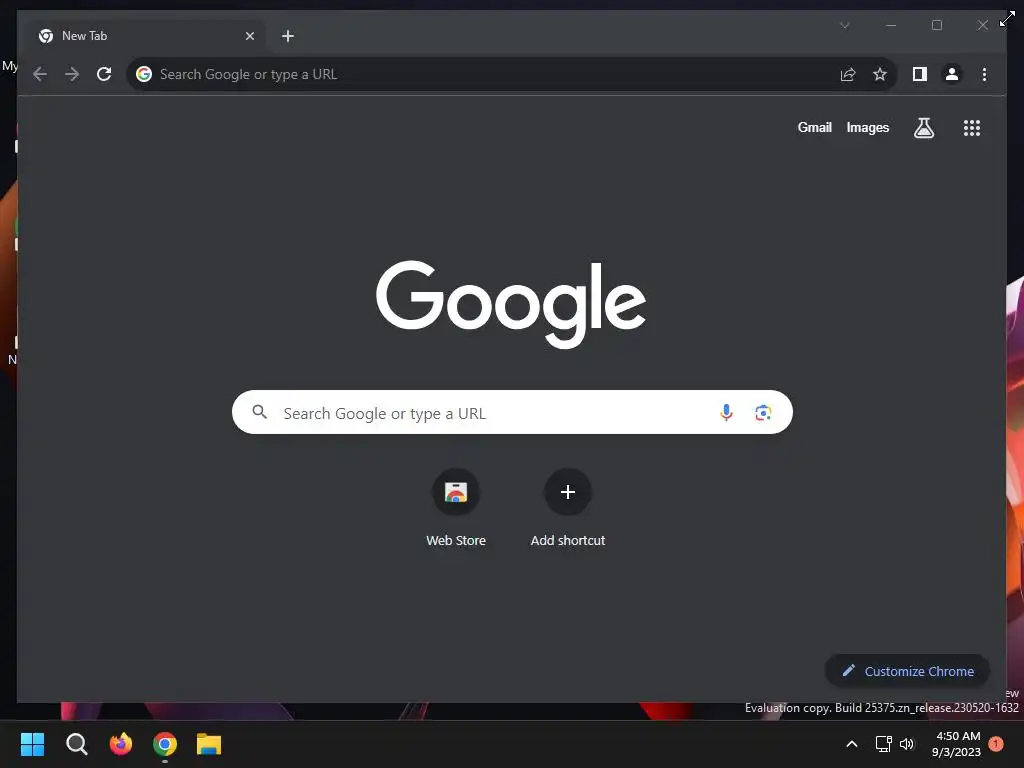Open clock showing 4:50 AM

coord(957,744)
